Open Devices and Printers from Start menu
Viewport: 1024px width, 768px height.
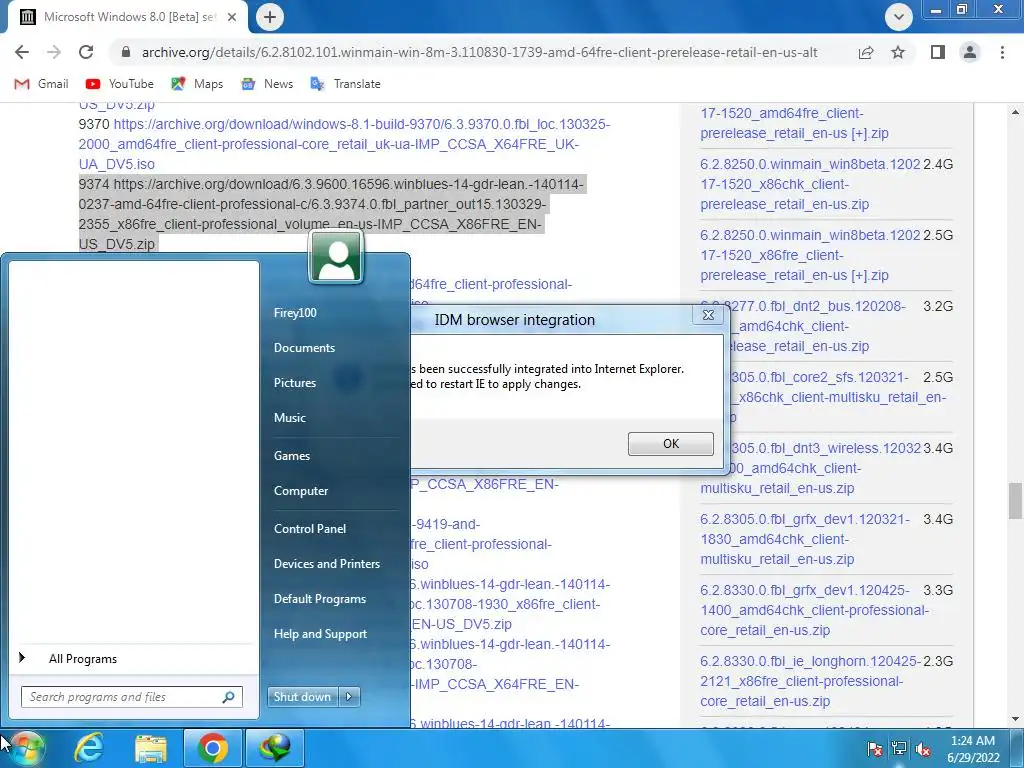(327, 564)
